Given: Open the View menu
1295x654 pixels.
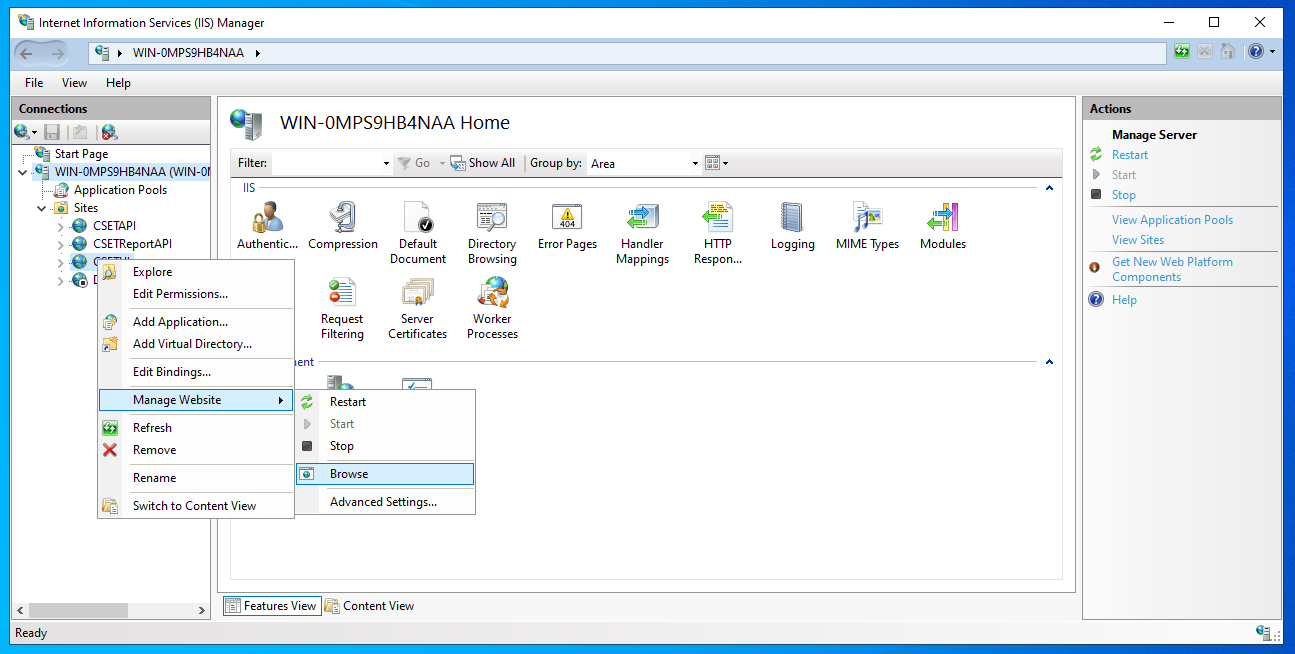Looking at the screenshot, I should (74, 83).
